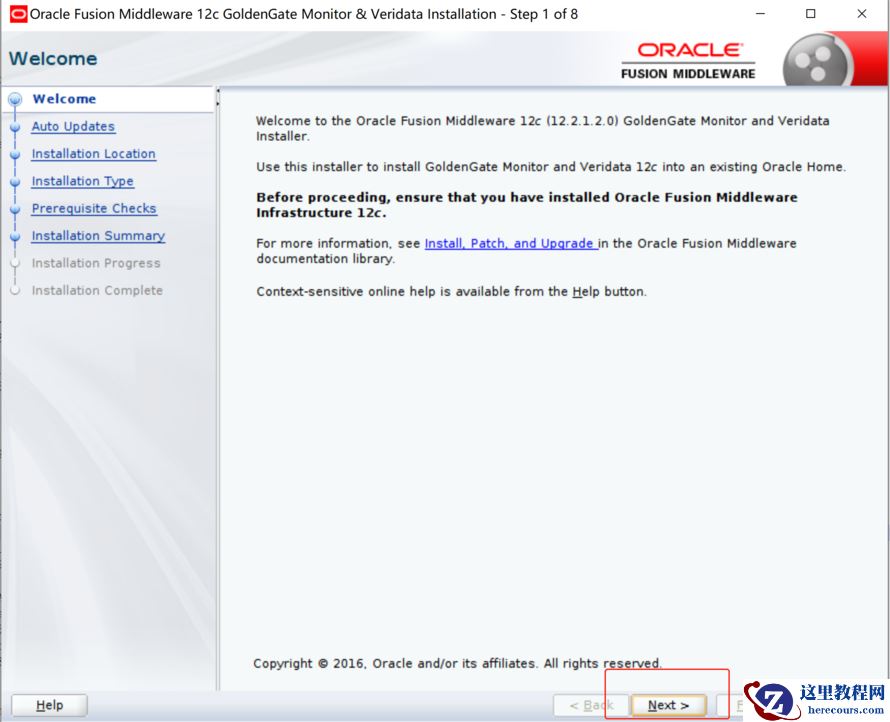890x722 pixels.
Task: Open the Install, Patch, and Upgrade link
Action: pos(511,244)
